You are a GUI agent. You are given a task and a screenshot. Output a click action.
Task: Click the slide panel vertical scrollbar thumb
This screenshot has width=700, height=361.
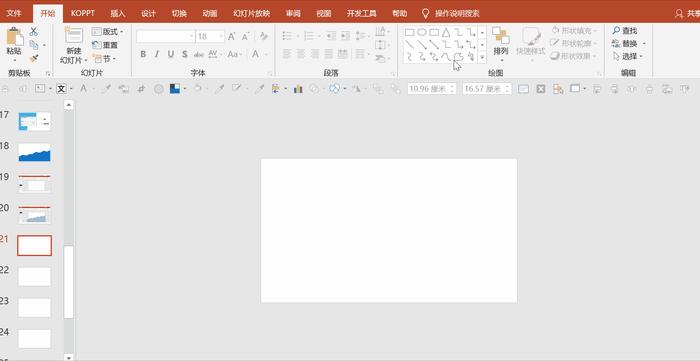(x=68, y=282)
